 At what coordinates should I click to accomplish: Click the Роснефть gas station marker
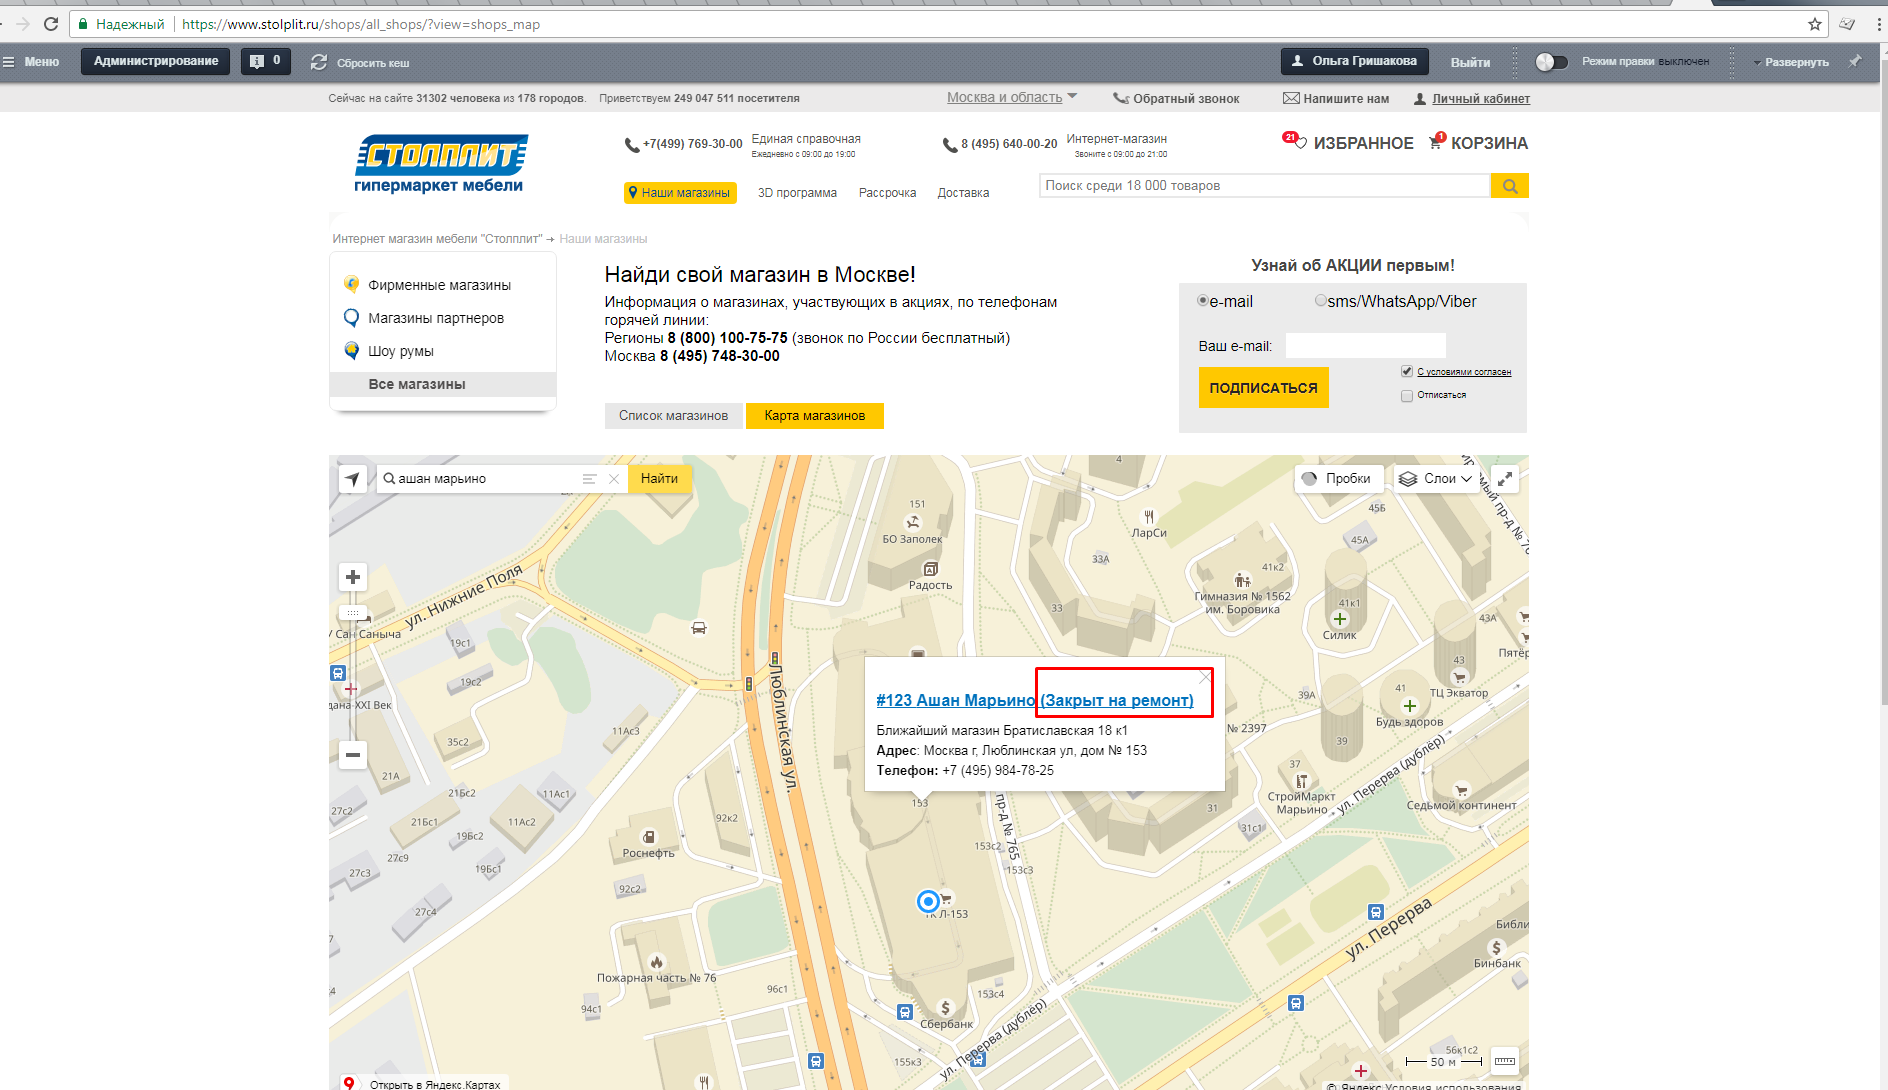coord(649,837)
